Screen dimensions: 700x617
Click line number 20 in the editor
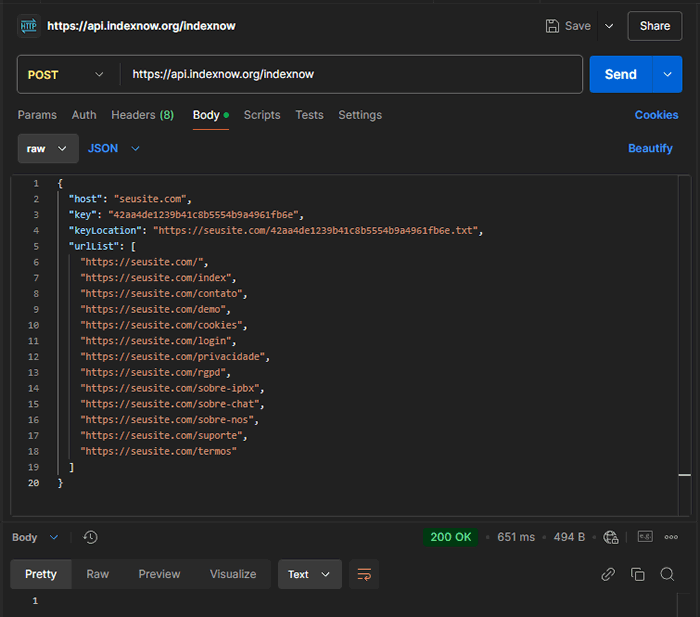tap(33, 483)
